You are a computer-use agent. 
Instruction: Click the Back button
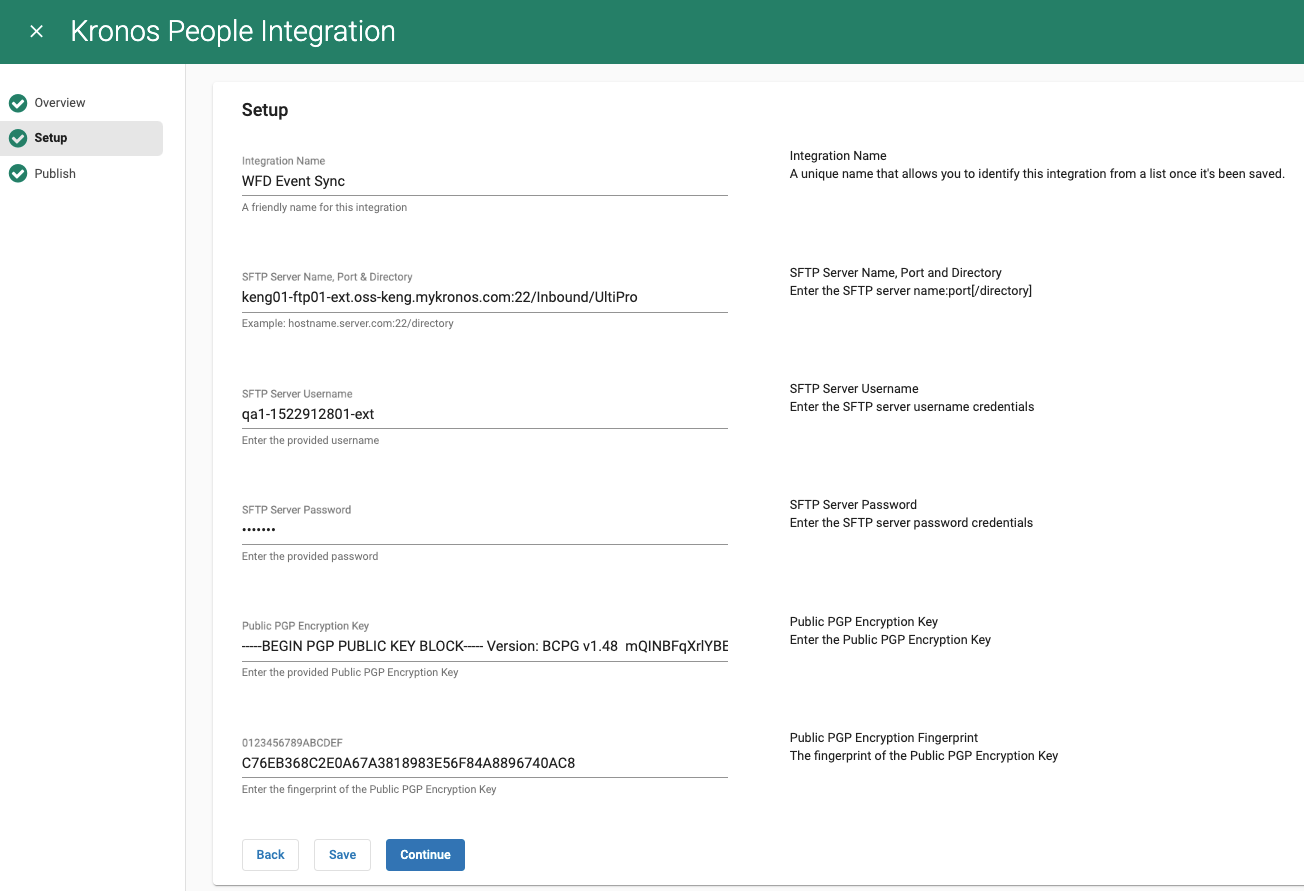click(x=270, y=855)
